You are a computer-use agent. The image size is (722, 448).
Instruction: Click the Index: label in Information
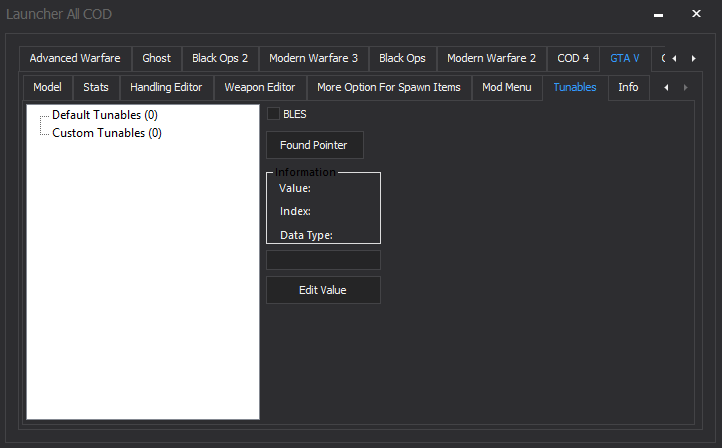tap(295, 211)
